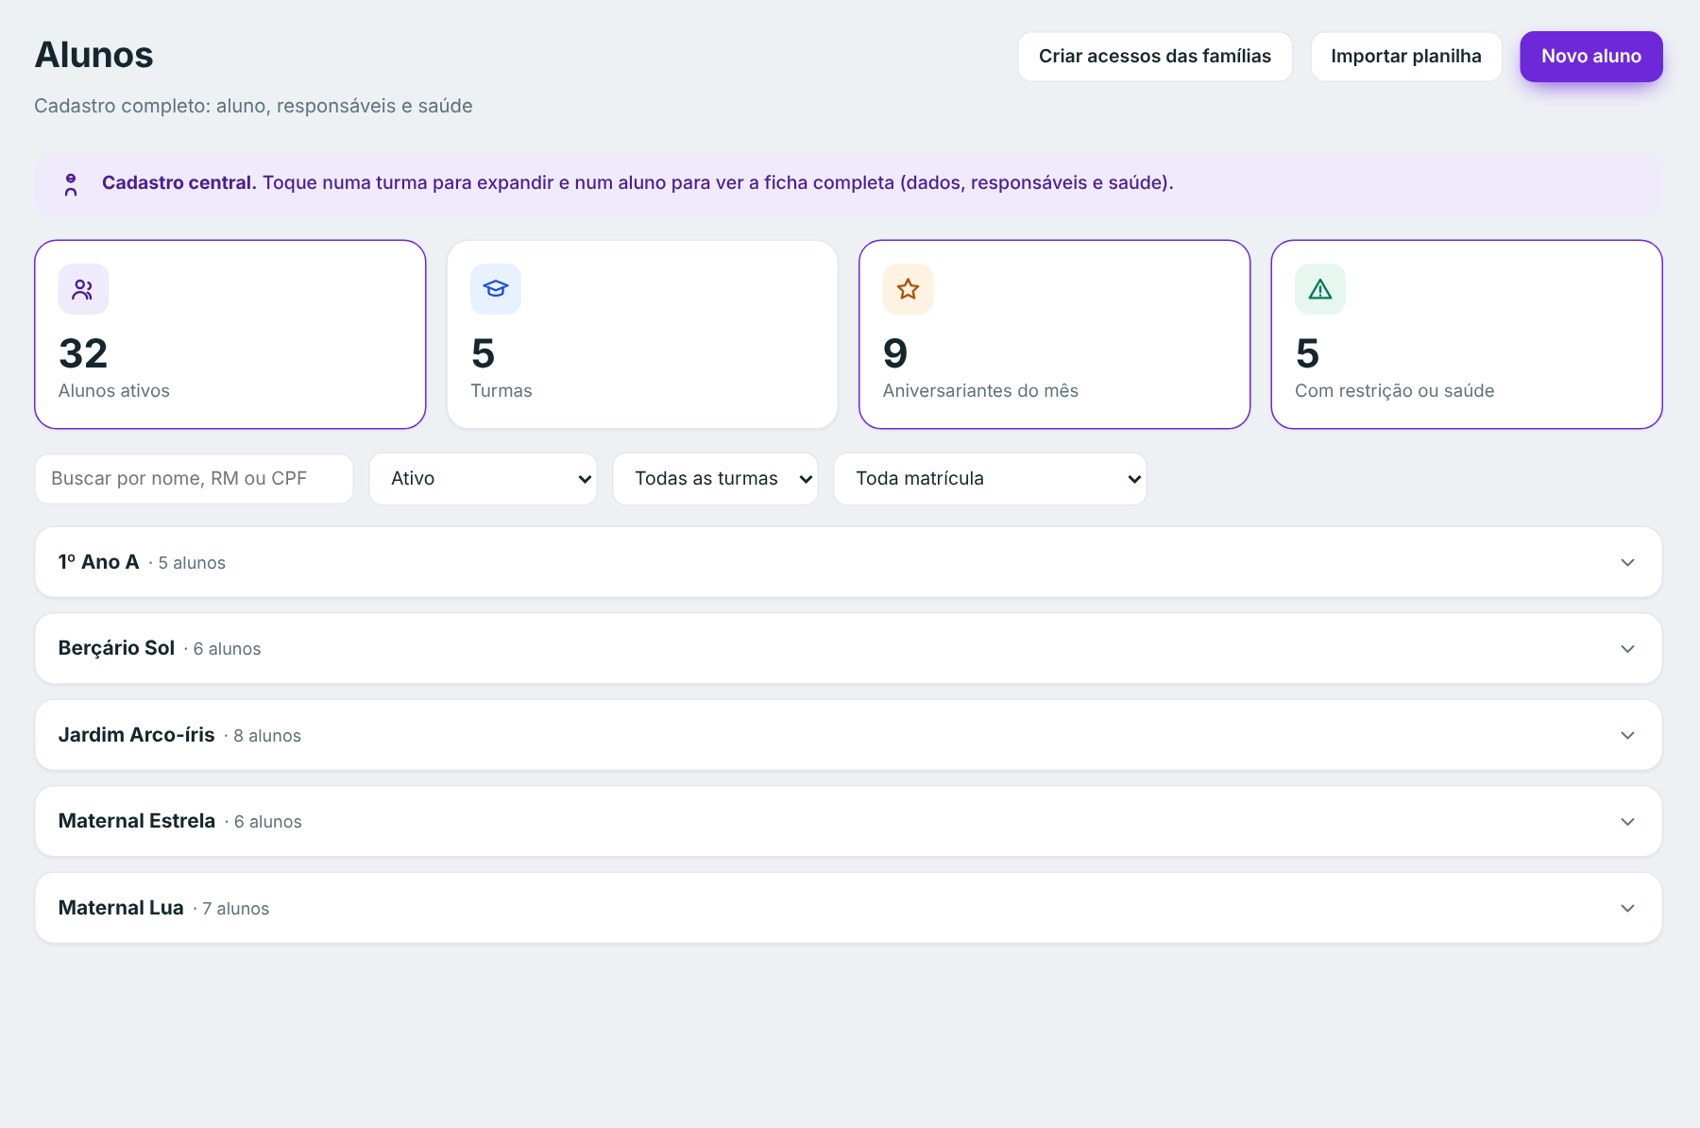Toggle the 9 Aniversariantes do mês filter card
The image size is (1700, 1128).
pyautogui.click(x=1054, y=334)
